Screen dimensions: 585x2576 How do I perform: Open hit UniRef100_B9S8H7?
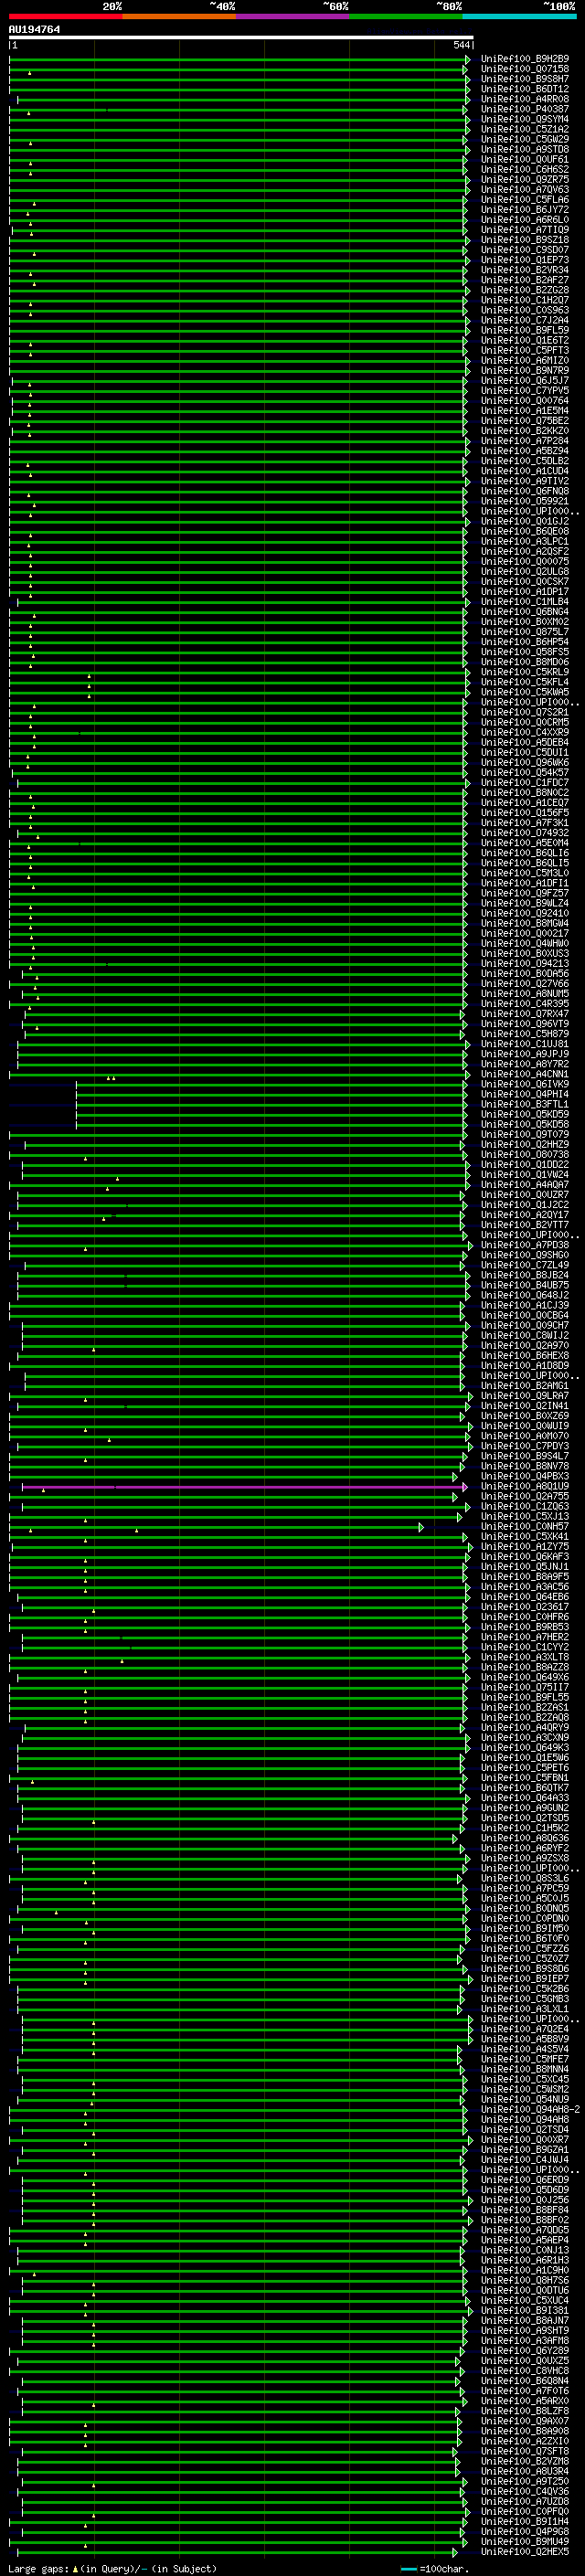pos(525,79)
